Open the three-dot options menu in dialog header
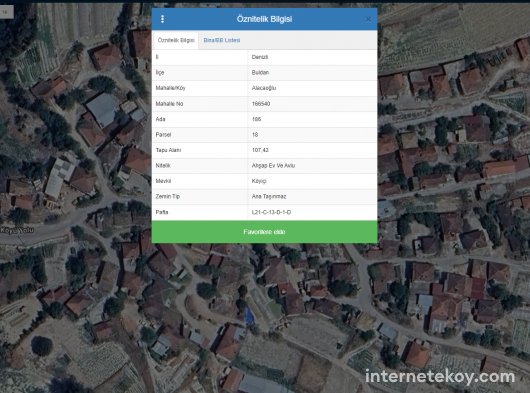The height and width of the screenshot is (393, 530). 163,19
